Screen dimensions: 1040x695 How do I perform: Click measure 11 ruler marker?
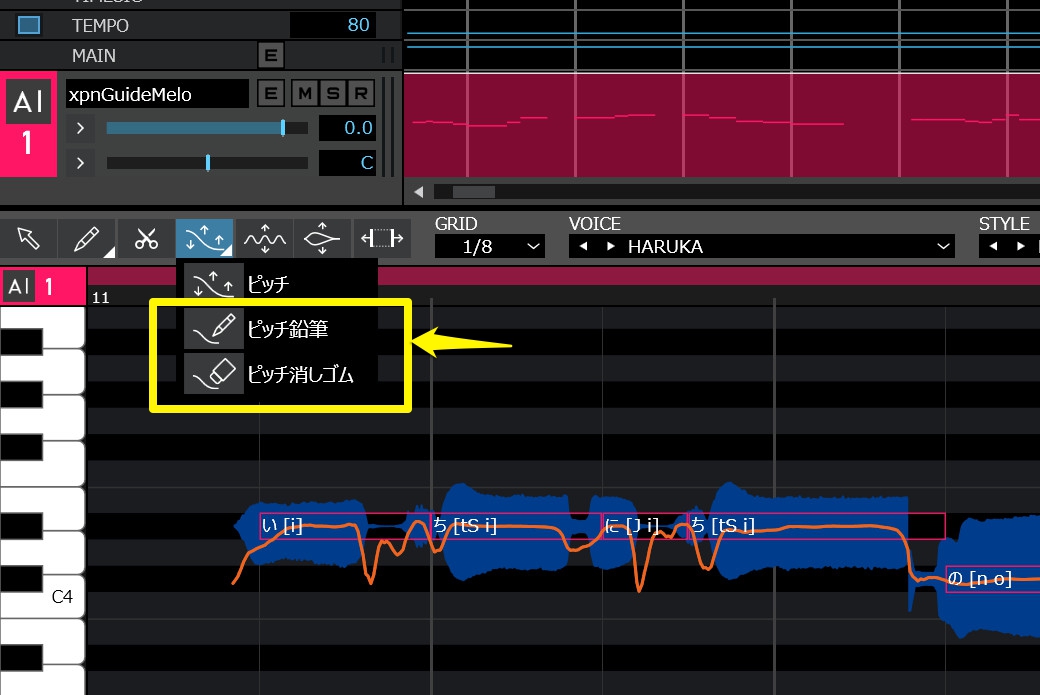coord(101,298)
